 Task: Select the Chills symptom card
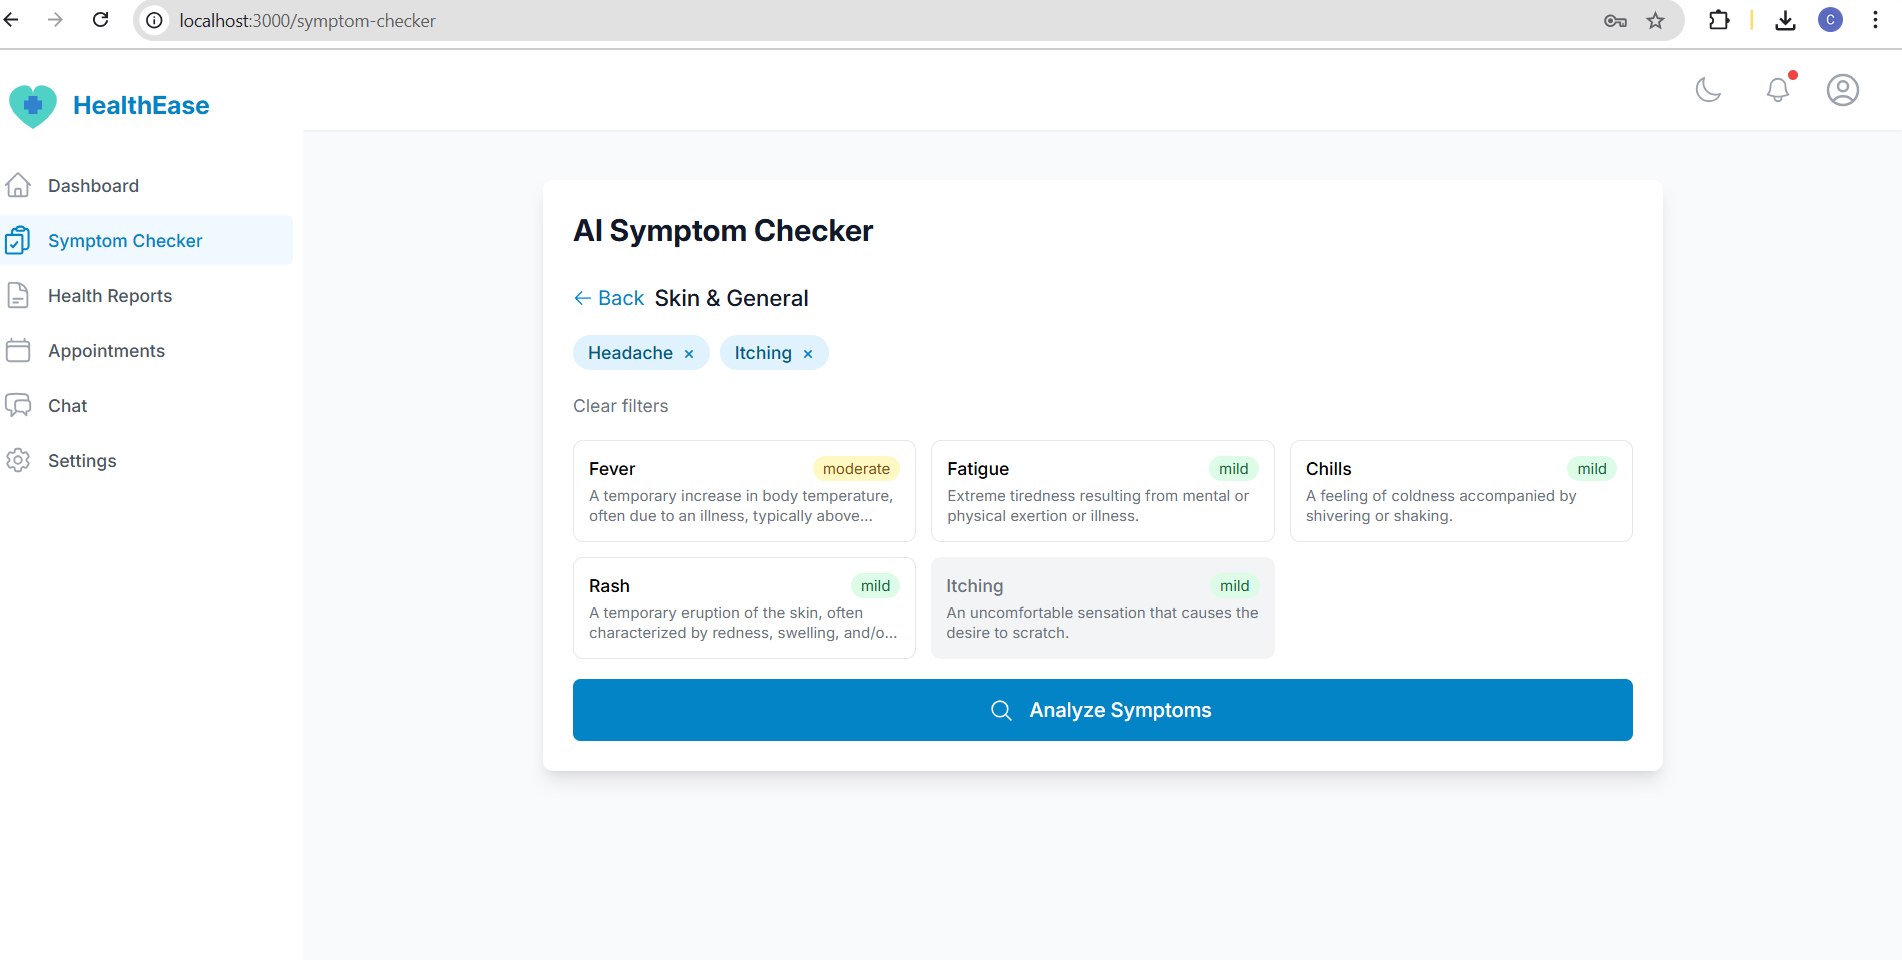coord(1460,491)
